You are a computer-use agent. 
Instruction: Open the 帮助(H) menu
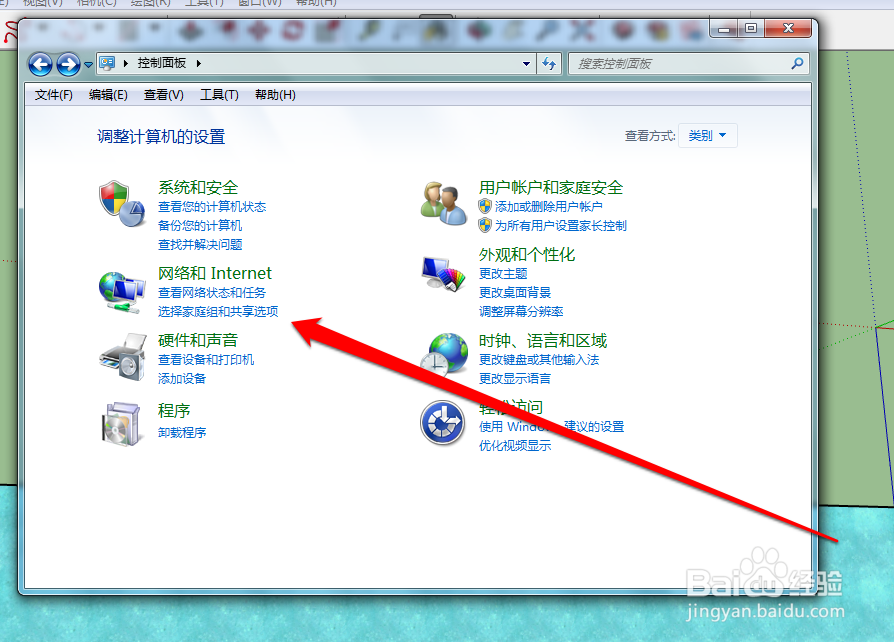pyautogui.click(x=275, y=95)
